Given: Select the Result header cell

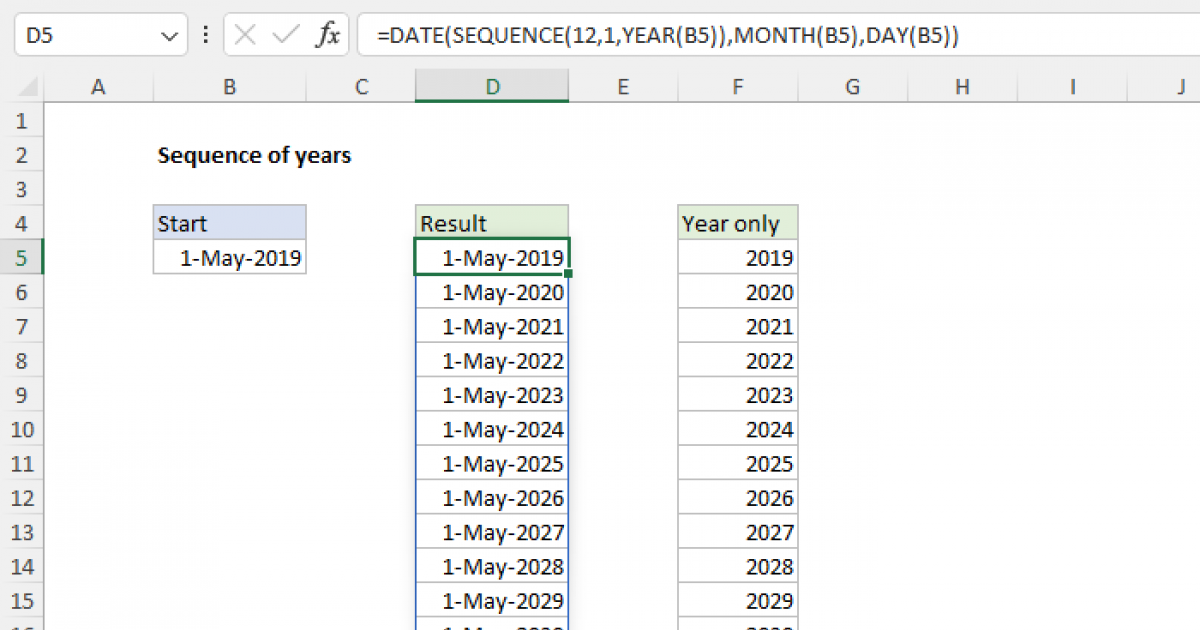Looking at the screenshot, I should tap(491, 223).
